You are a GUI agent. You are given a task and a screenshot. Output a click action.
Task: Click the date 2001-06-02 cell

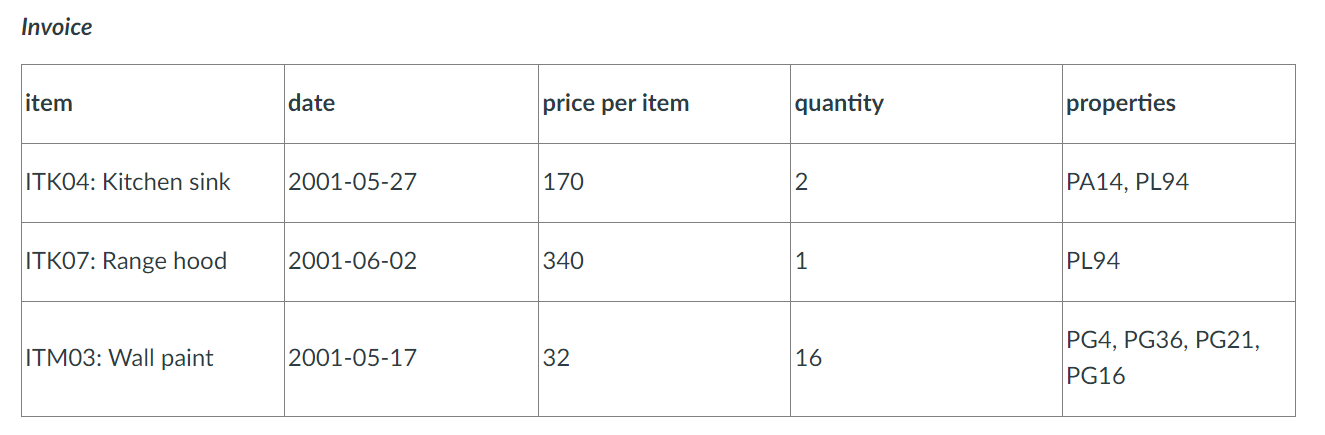(411, 262)
